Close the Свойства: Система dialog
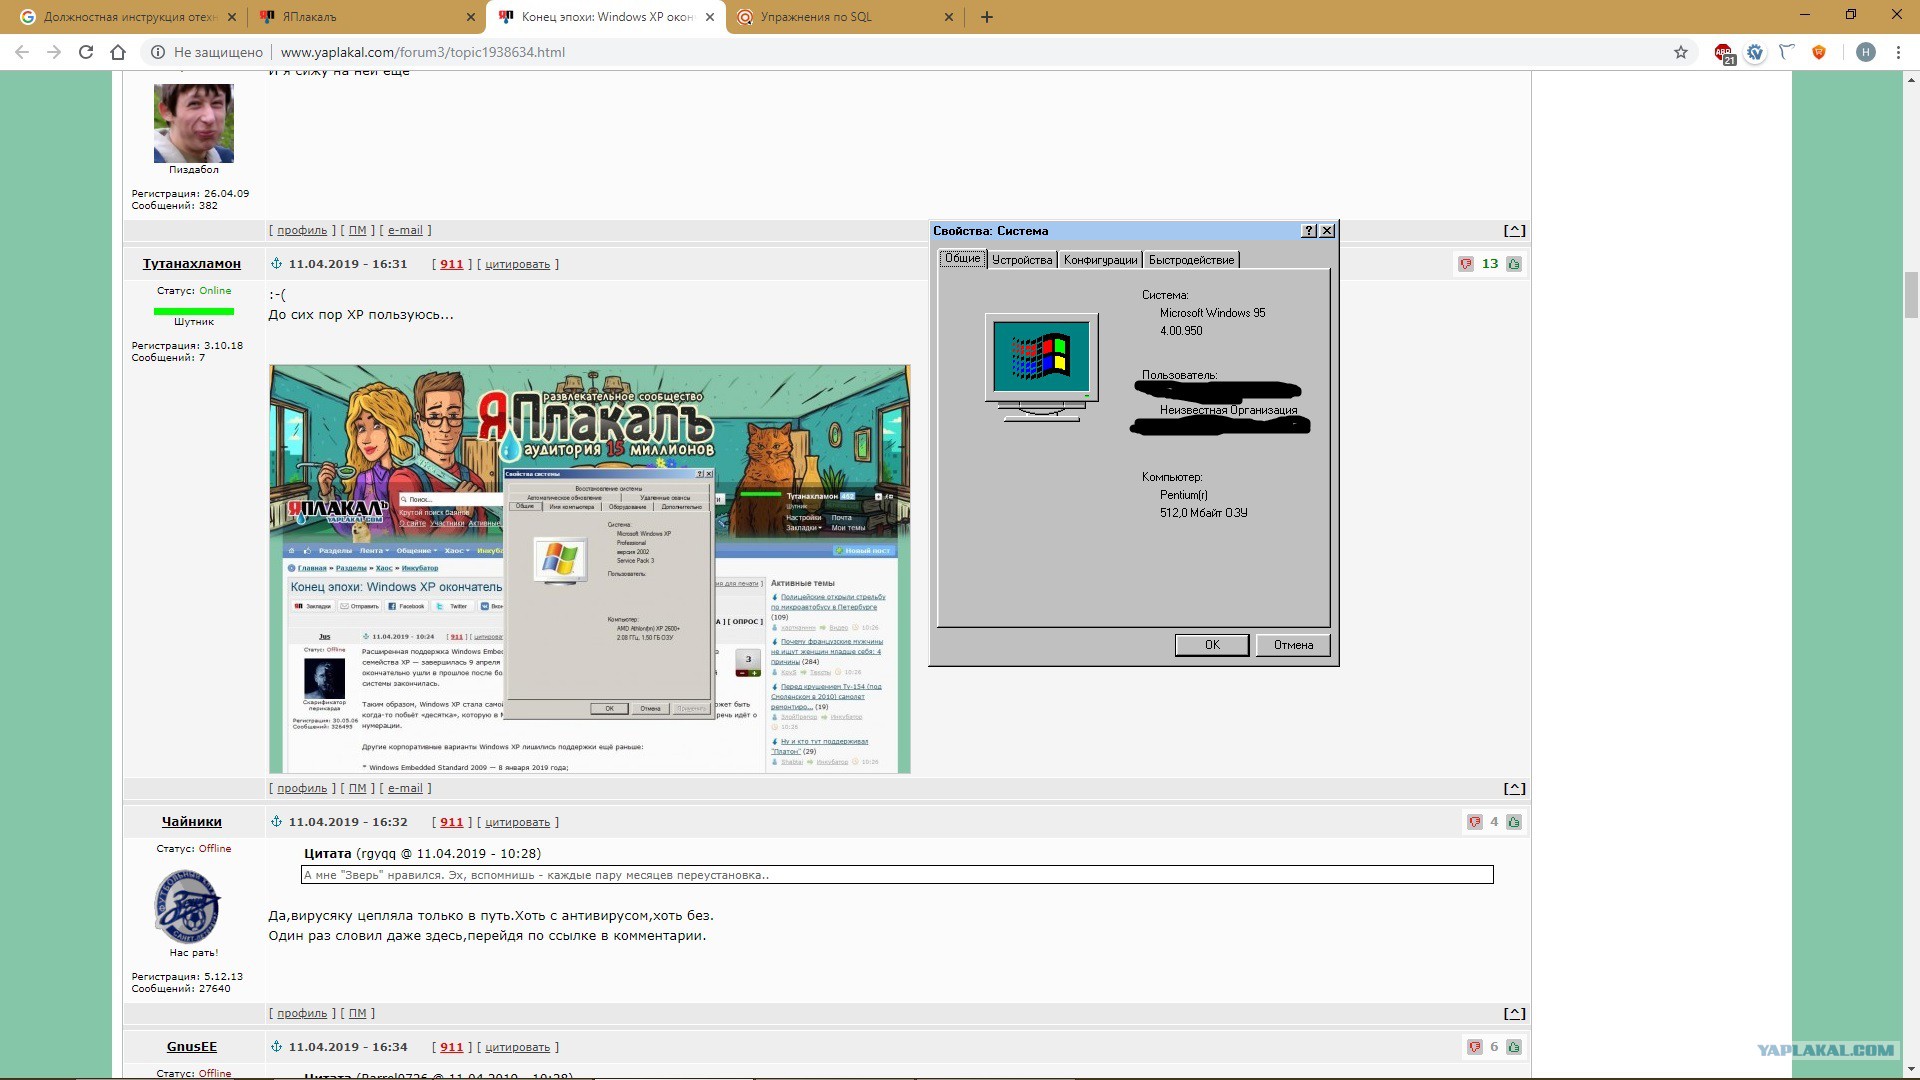The height and width of the screenshot is (1080, 1920). tap(1327, 231)
